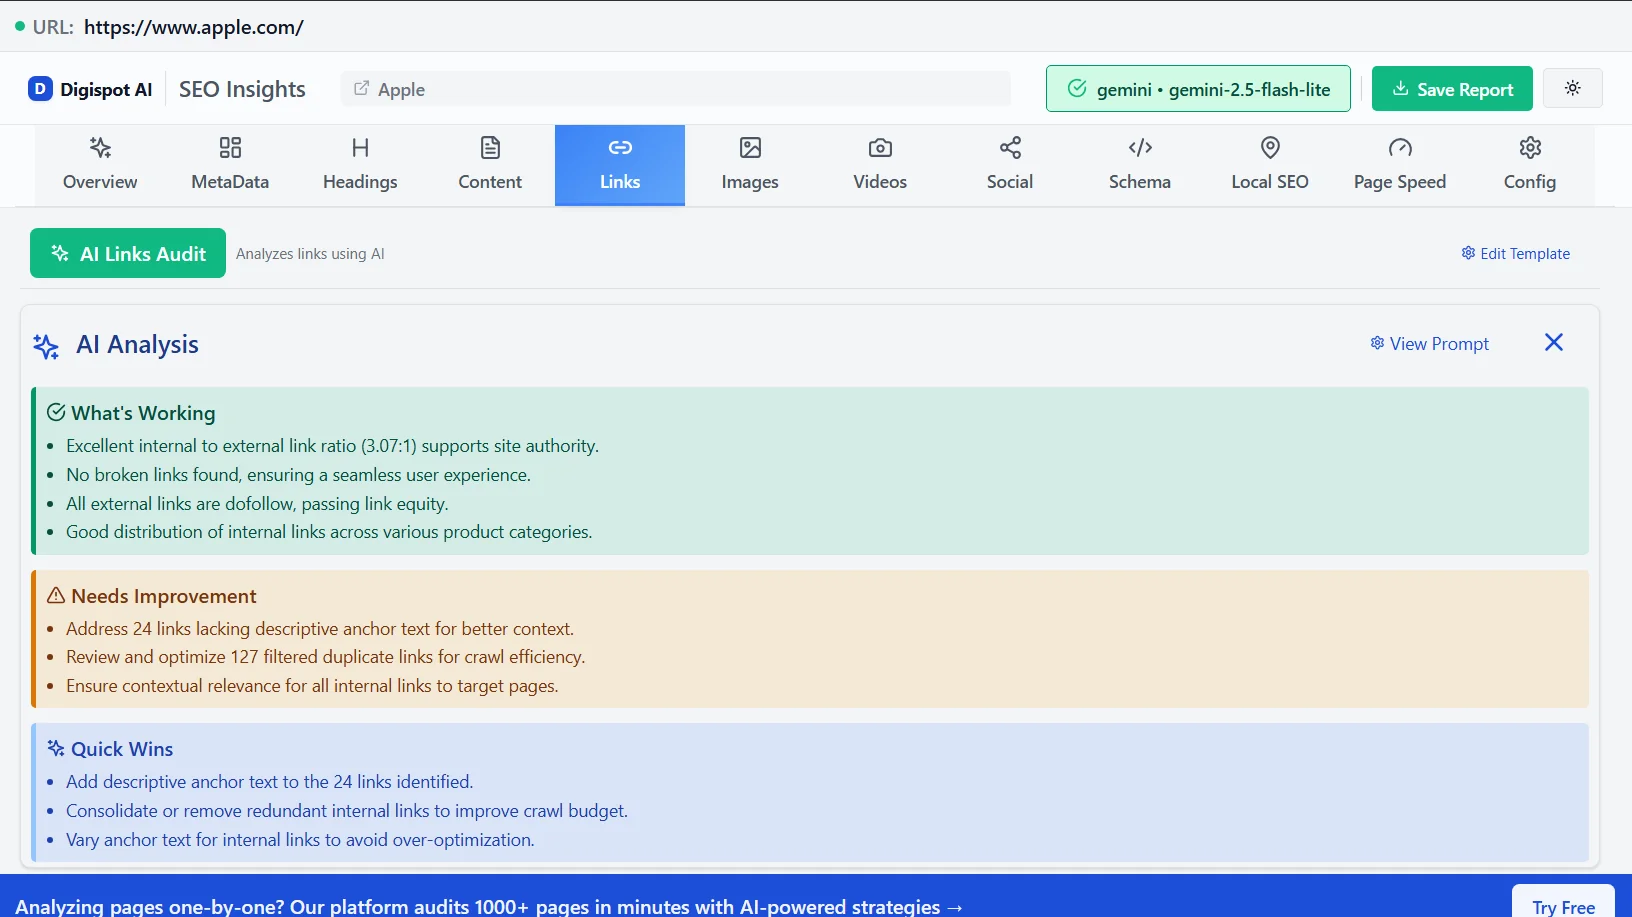1632x917 pixels.
Task: Open the Edit Template settings
Action: tap(1516, 253)
